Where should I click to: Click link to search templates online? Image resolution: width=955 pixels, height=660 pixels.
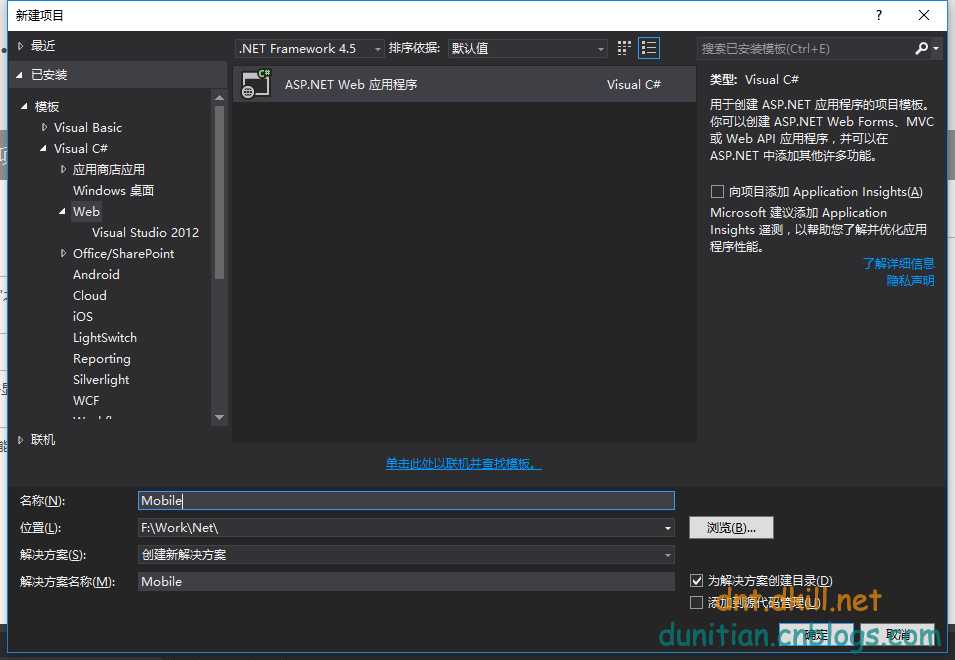tap(463, 464)
